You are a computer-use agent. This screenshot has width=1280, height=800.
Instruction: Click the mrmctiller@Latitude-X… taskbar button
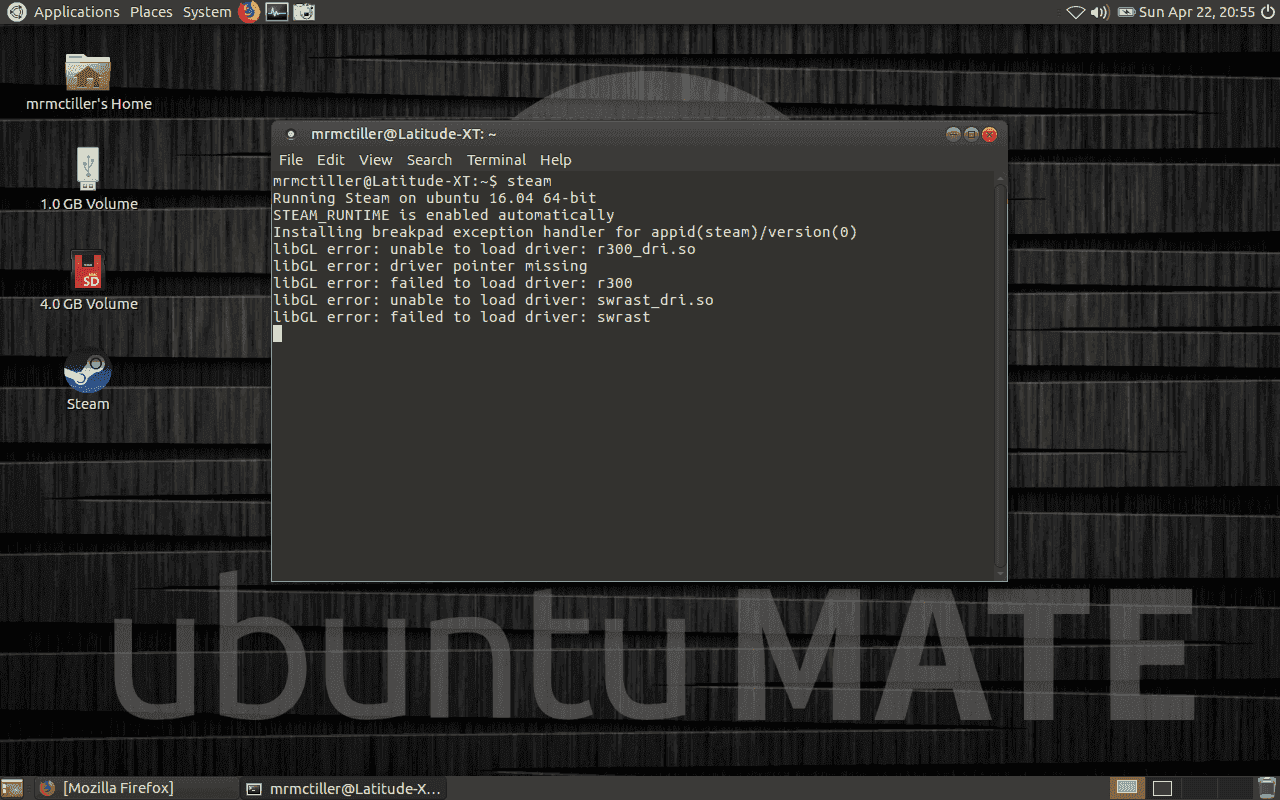(x=343, y=788)
